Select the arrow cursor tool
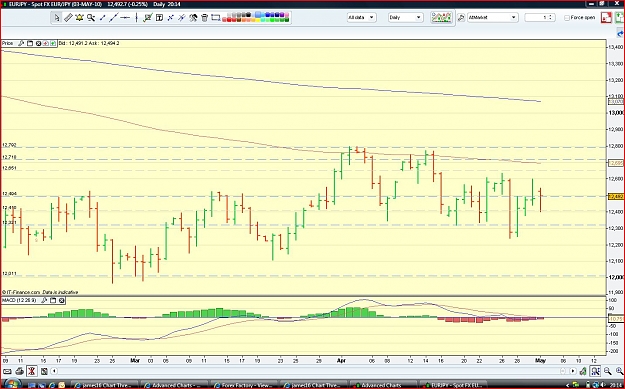 tap(57, 18)
